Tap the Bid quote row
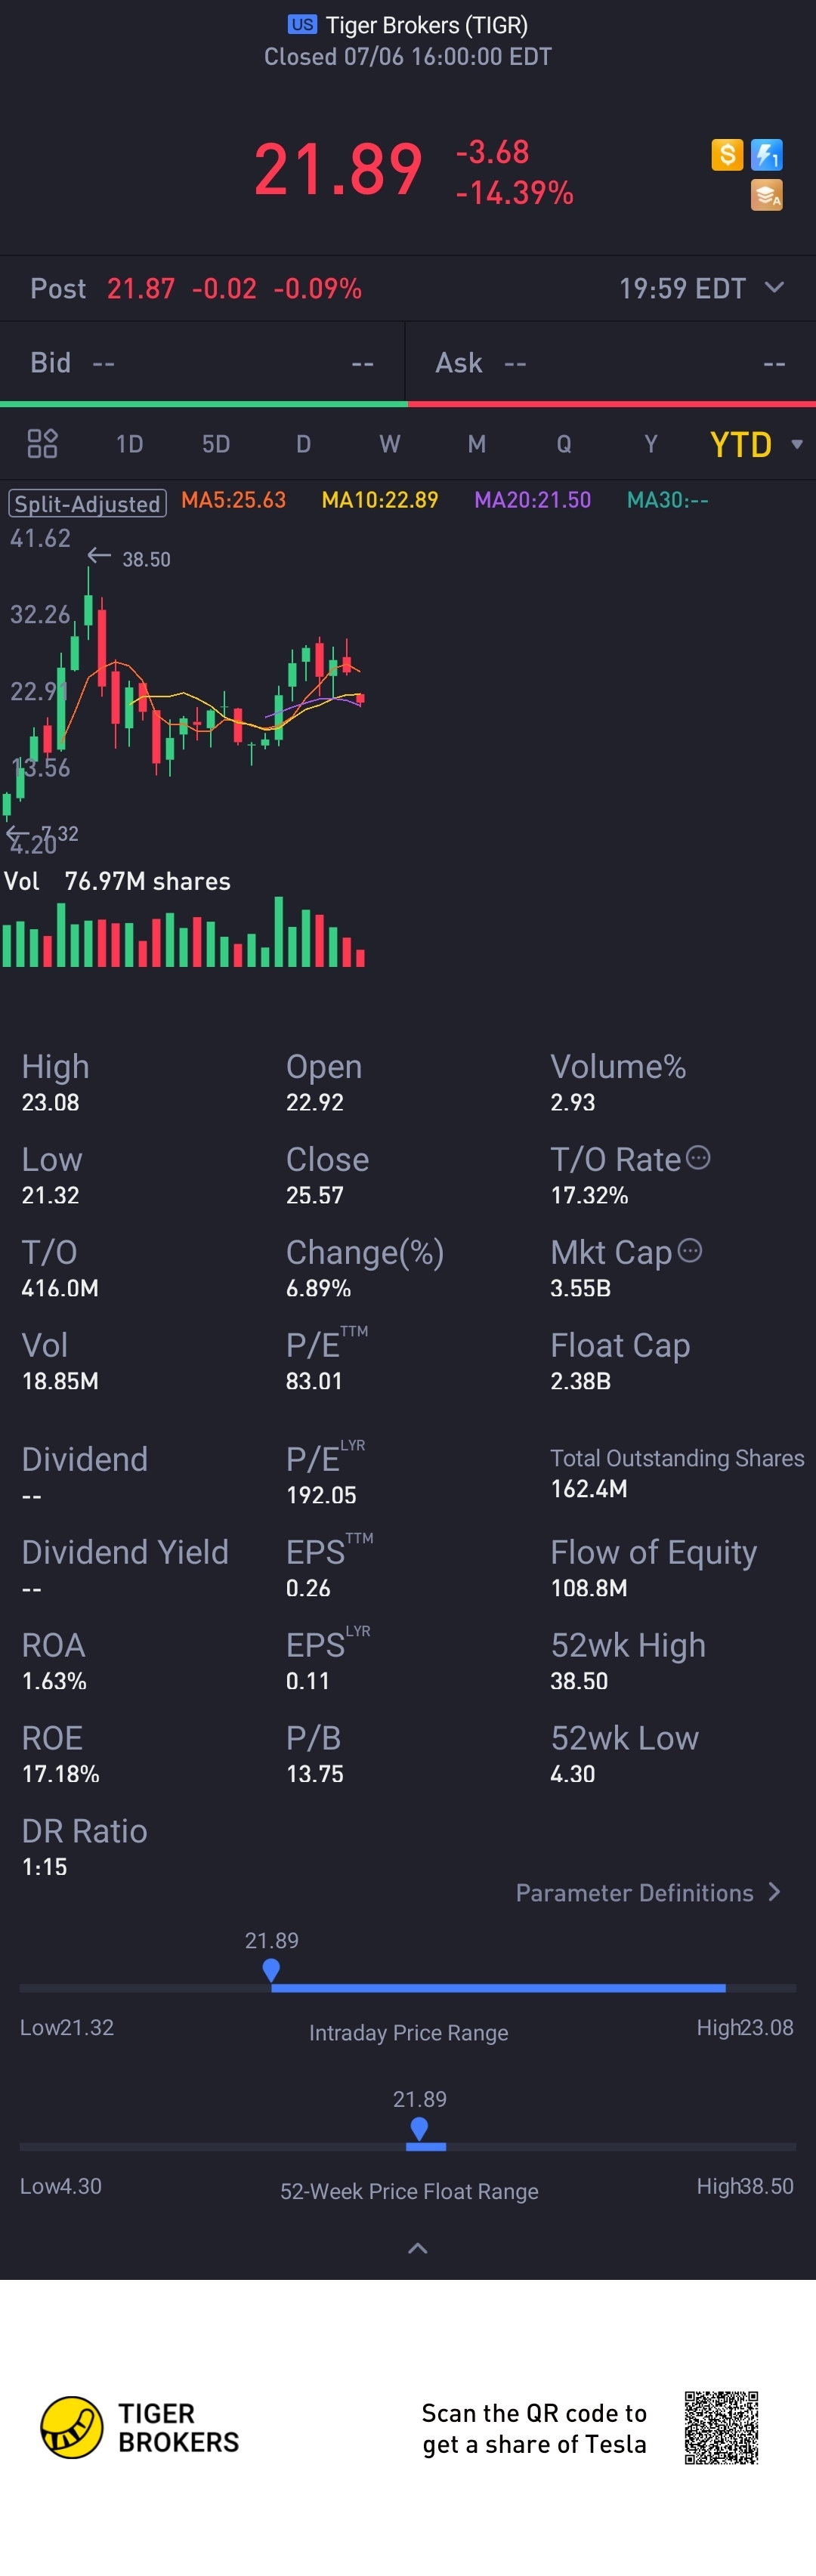The image size is (816, 2576). [x=202, y=362]
